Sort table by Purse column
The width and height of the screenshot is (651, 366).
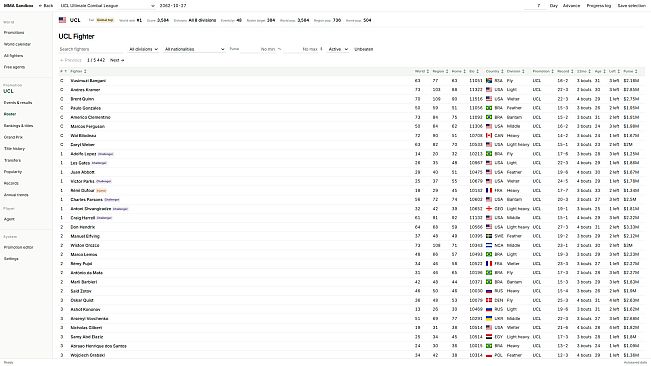pyautogui.click(x=630, y=71)
